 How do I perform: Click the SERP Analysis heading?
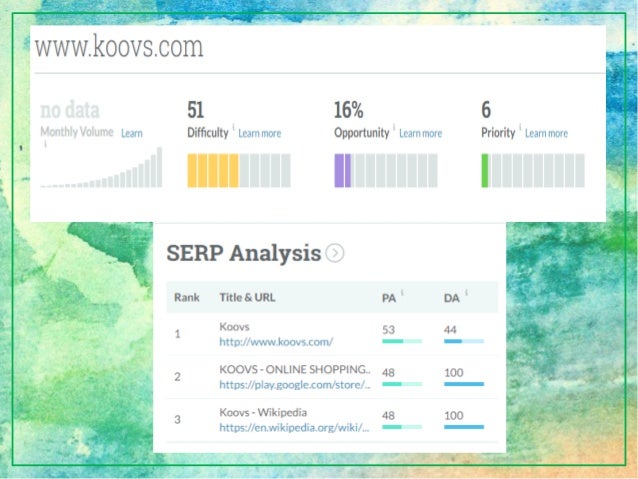click(x=243, y=253)
